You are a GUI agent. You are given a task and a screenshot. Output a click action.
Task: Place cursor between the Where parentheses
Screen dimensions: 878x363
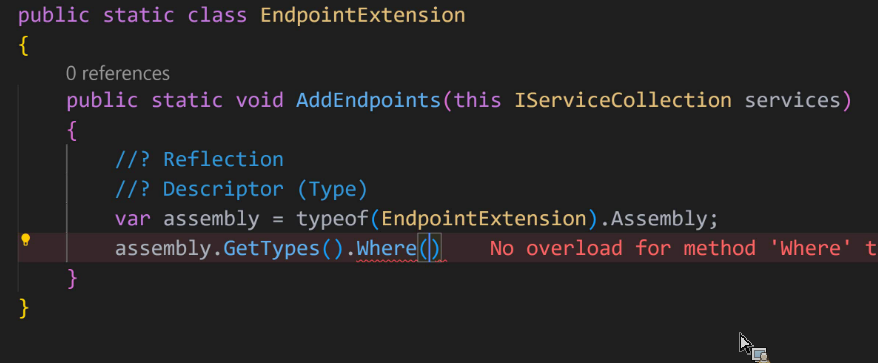click(x=429, y=249)
